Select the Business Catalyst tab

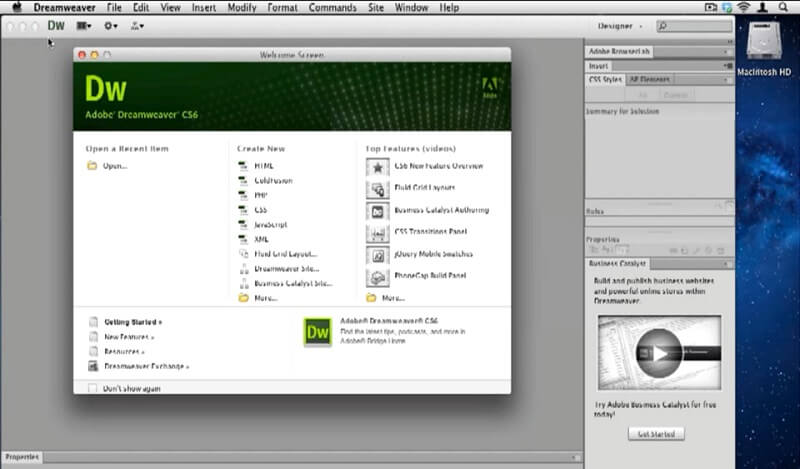617,264
